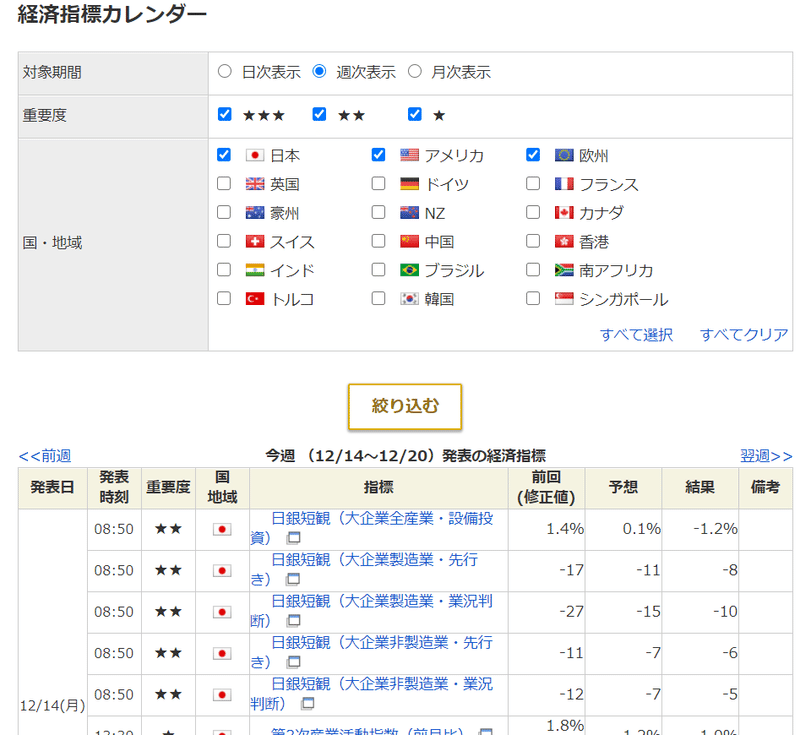Click the US flag icon beside アメリカ
The height and width of the screenshot is (735, 800).
click(x=409, y=155)
